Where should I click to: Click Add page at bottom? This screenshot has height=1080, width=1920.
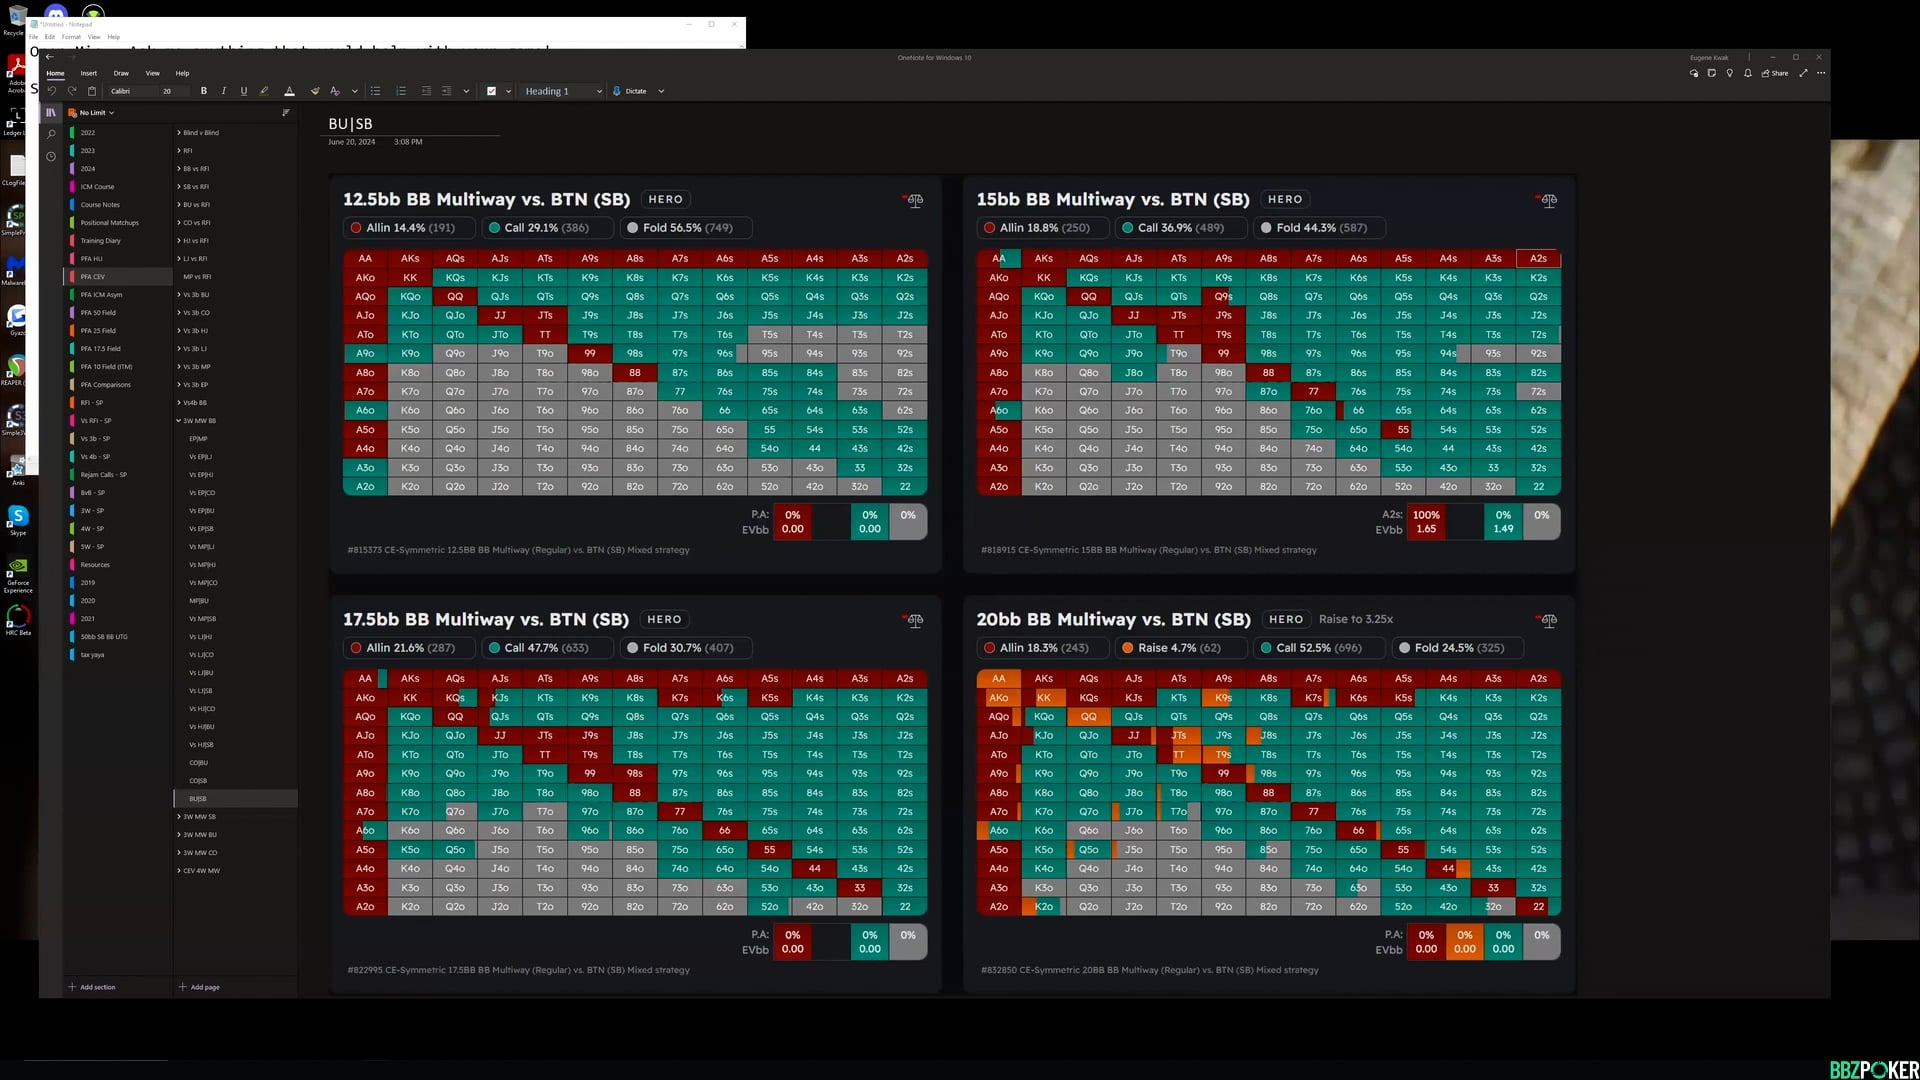click(199, 987)
